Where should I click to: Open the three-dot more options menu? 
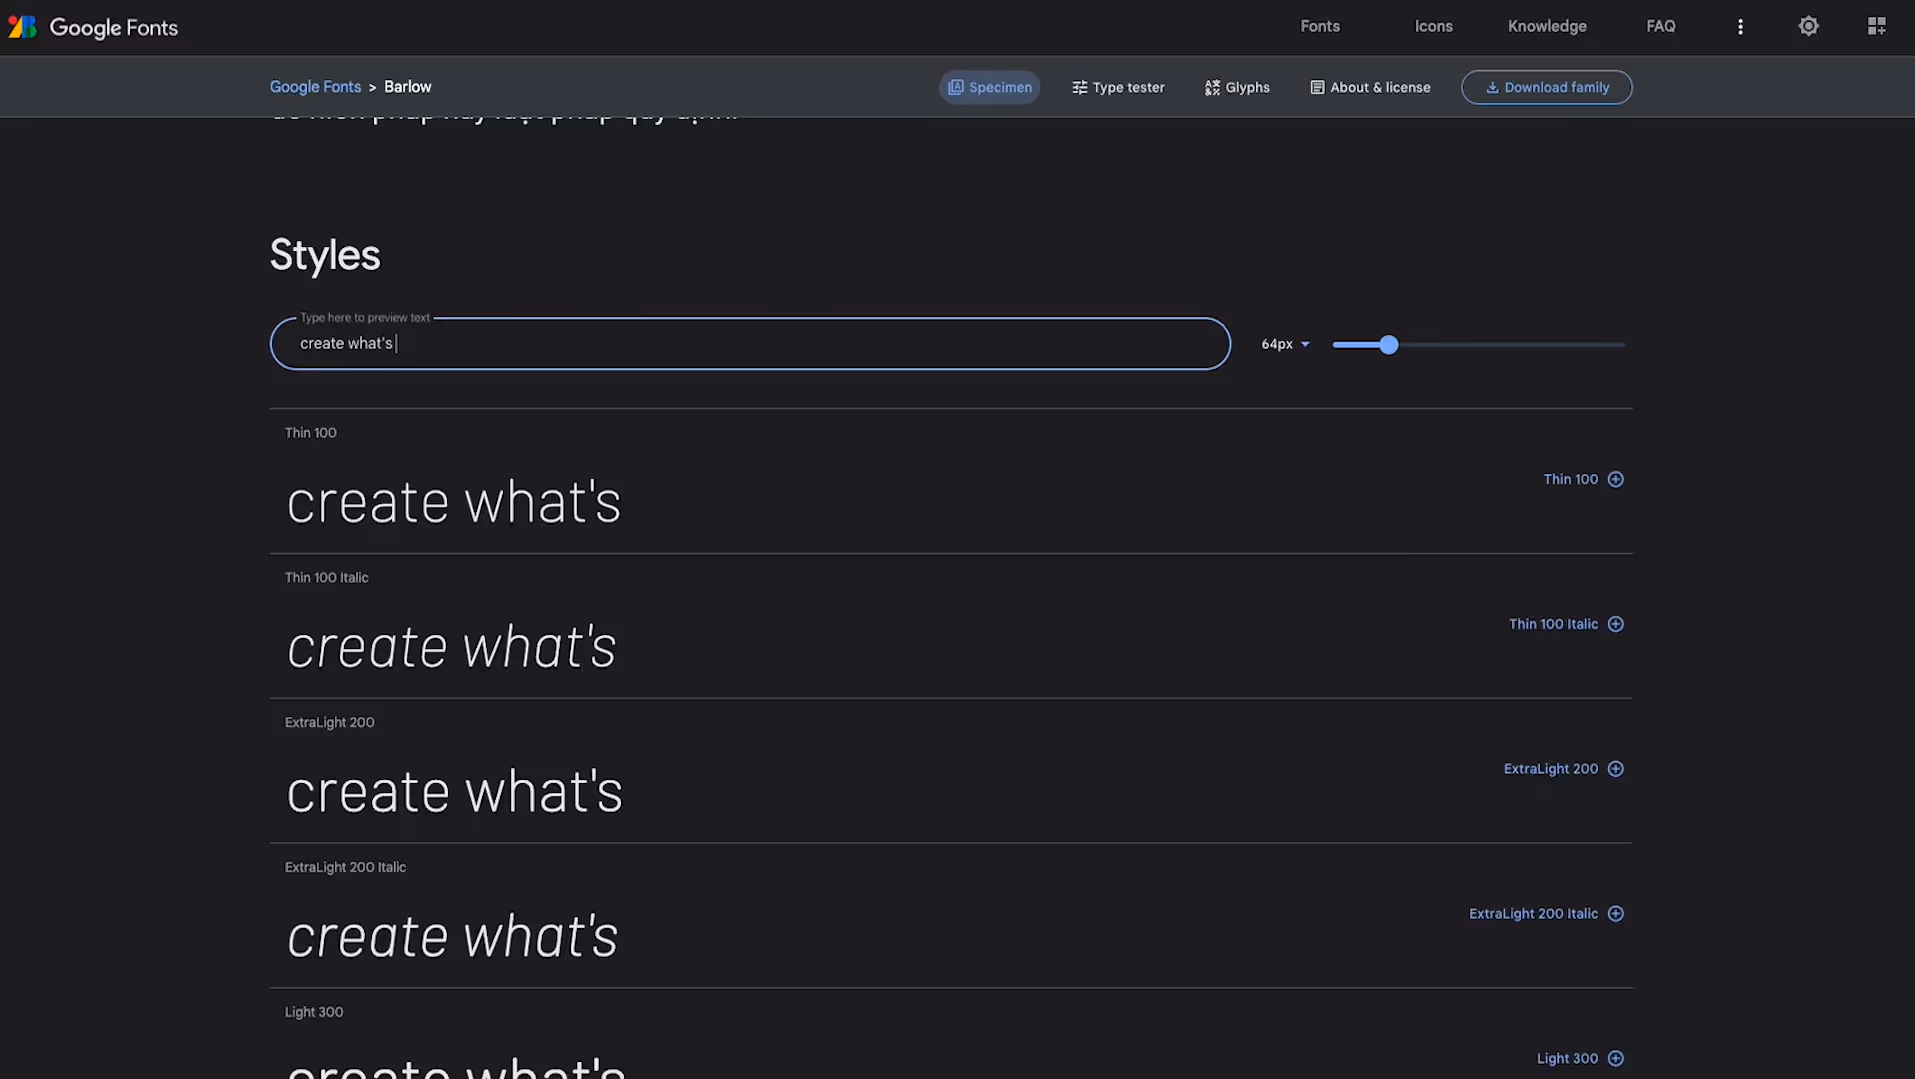point(1740,27)
